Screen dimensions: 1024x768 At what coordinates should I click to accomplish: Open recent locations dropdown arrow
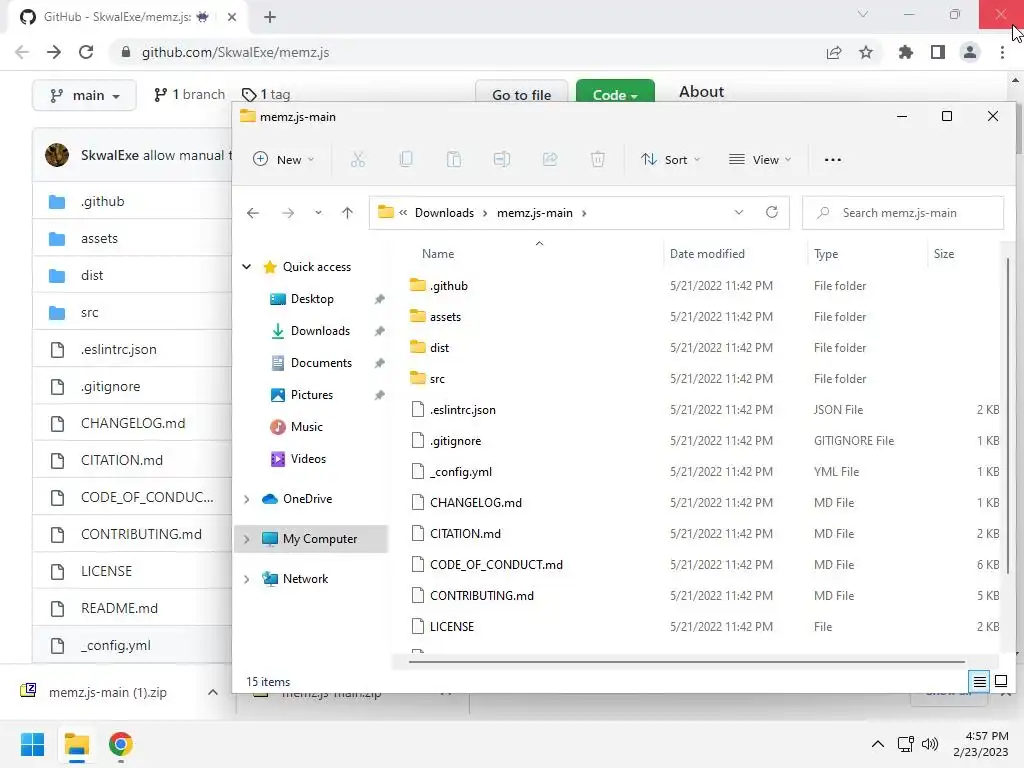click(318, 213)
